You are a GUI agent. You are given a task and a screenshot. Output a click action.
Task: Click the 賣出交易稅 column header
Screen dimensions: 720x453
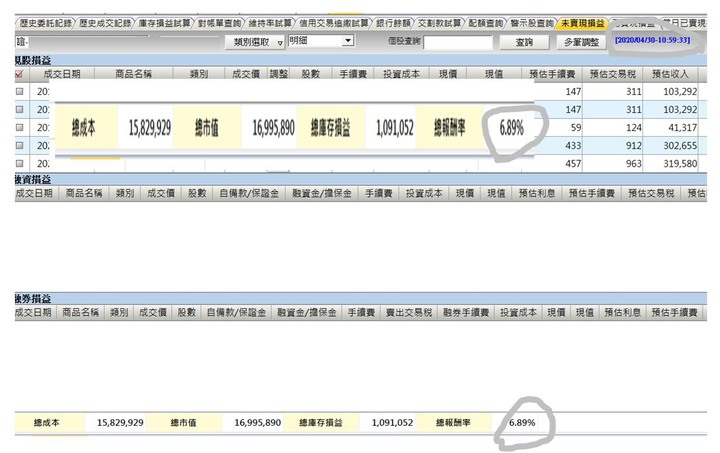coord(409,313)
